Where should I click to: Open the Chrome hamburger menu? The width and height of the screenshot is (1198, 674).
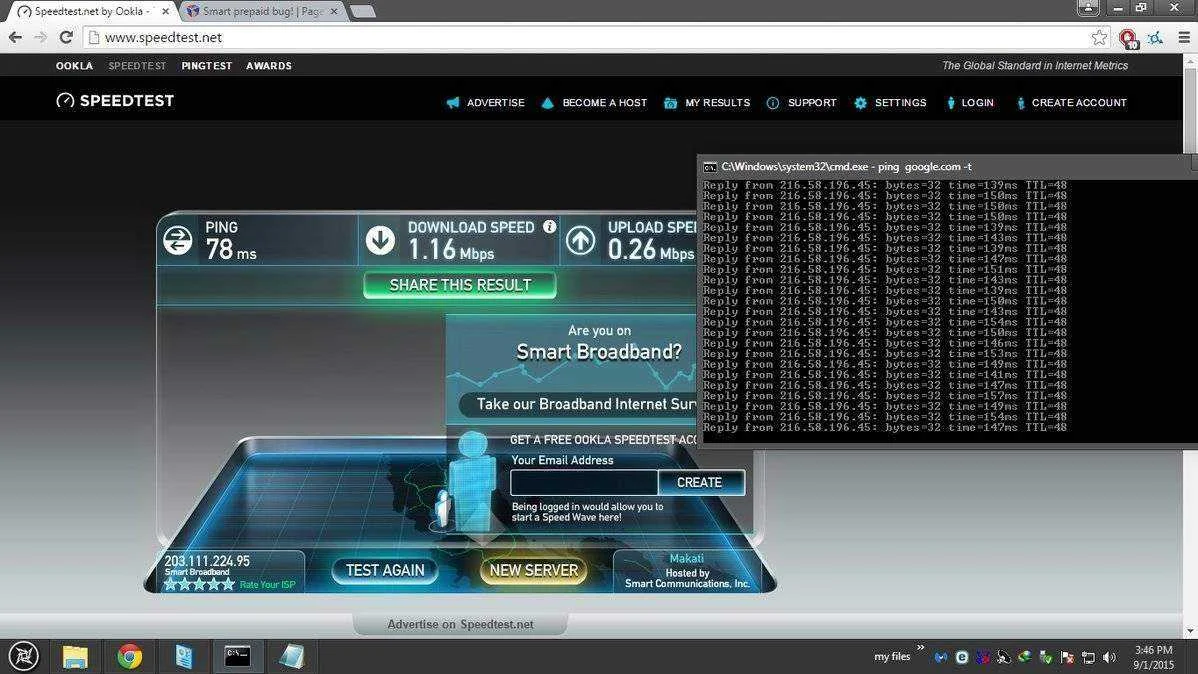[x=1183, y=37]
